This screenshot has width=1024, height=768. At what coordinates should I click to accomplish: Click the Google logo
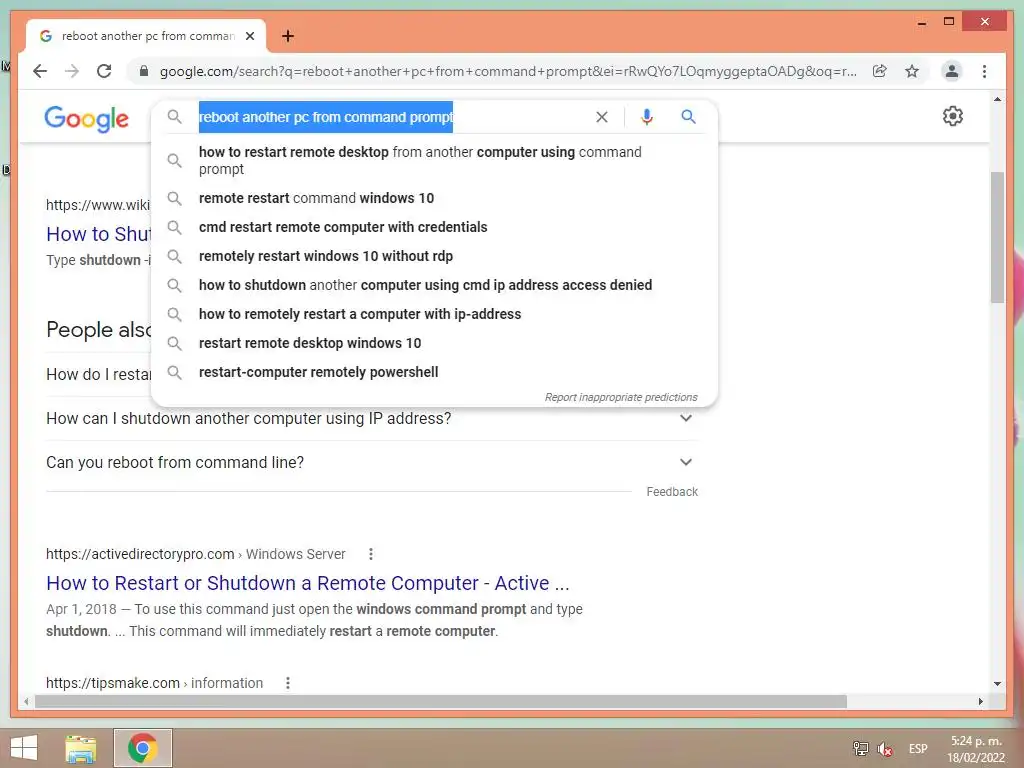click(86, 119)
